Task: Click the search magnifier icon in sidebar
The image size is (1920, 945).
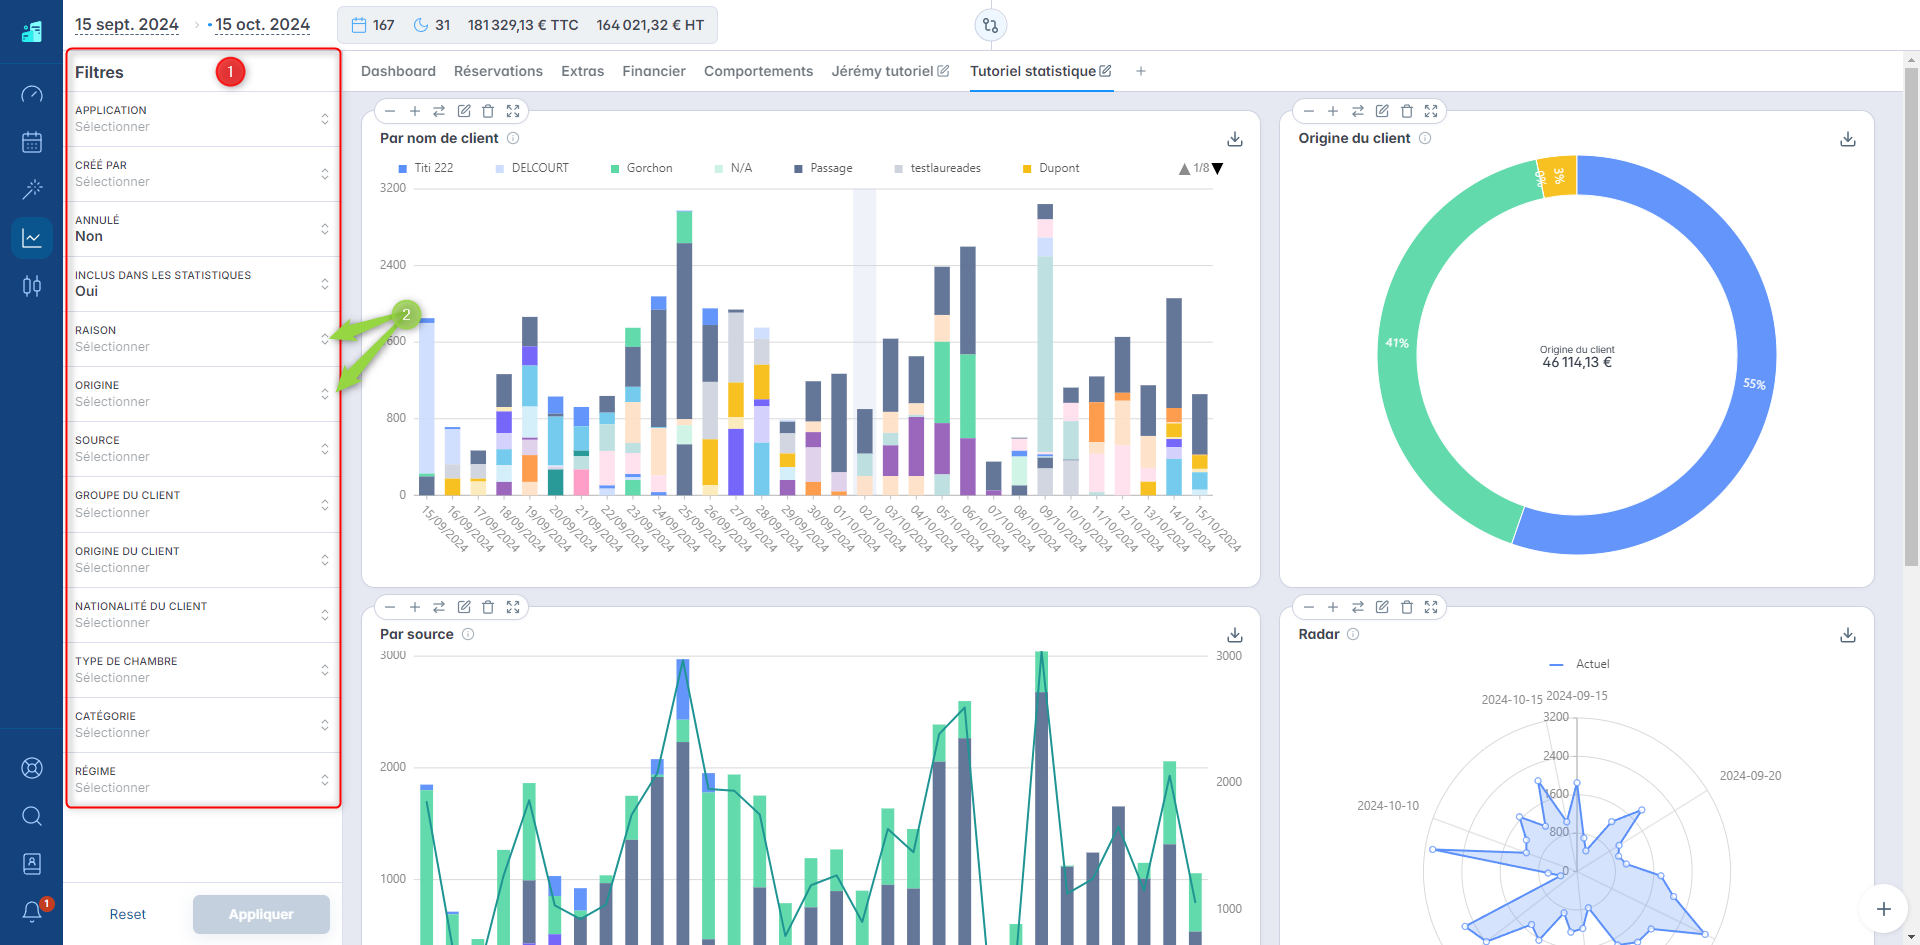Action: coord(32,816)
